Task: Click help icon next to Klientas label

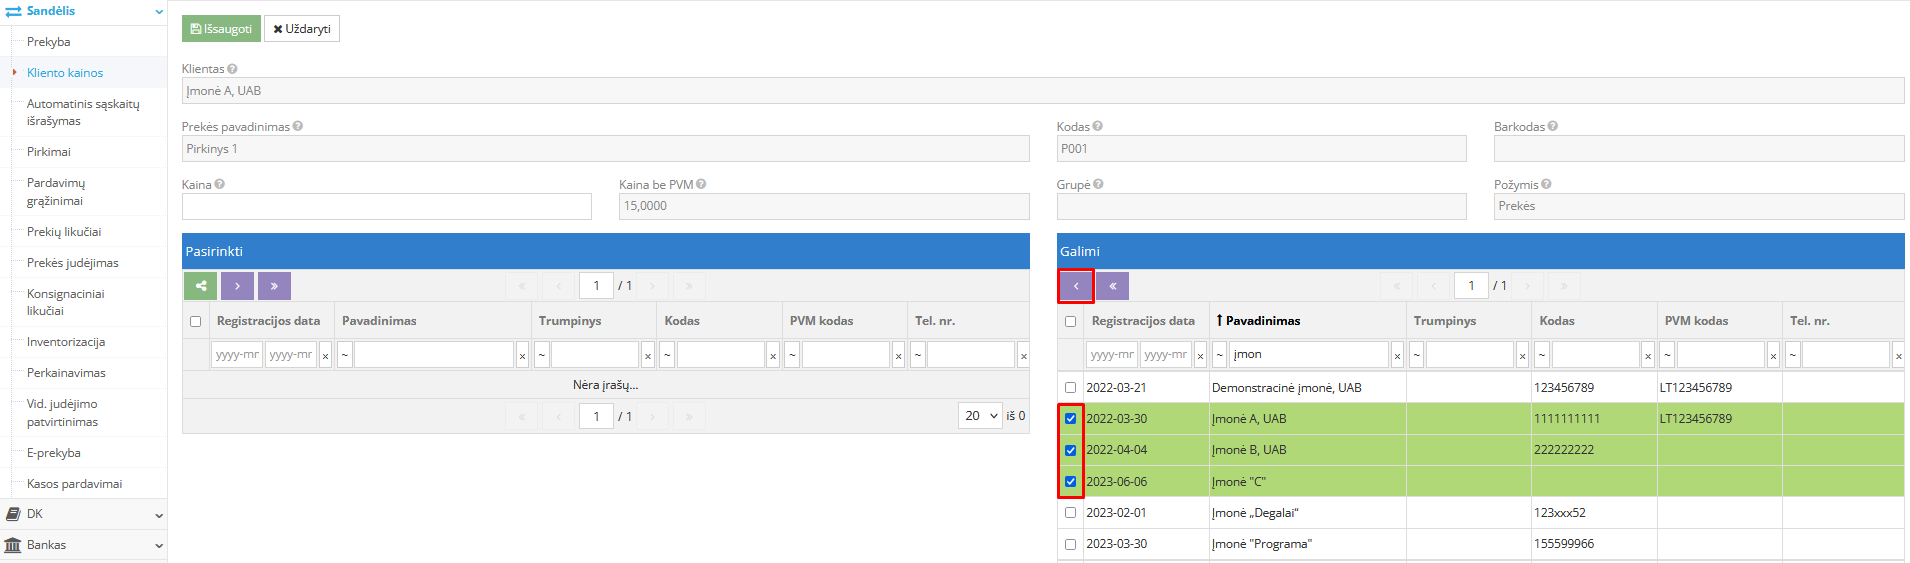Action: [x=232, y=69]
